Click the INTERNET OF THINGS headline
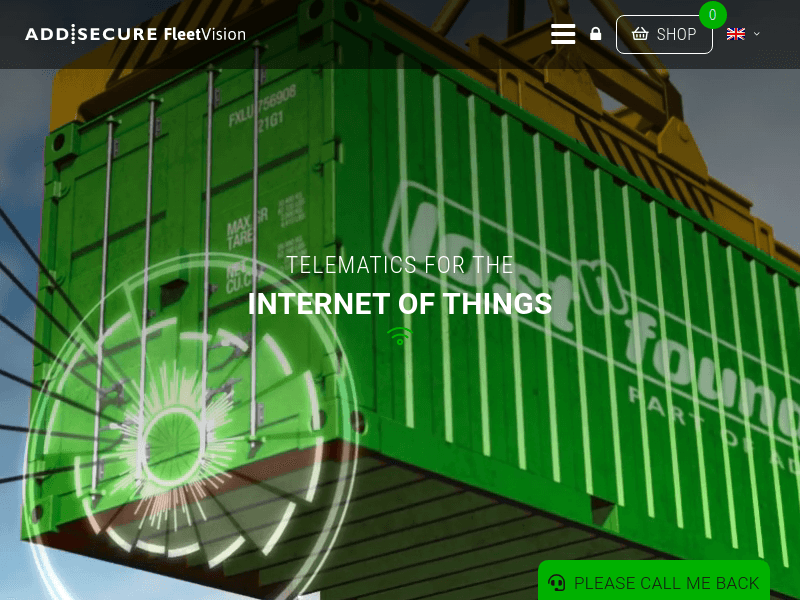Image resolution: width=800 pixels, height=600 pixels. pyautogui.click(x=399, y=304)
